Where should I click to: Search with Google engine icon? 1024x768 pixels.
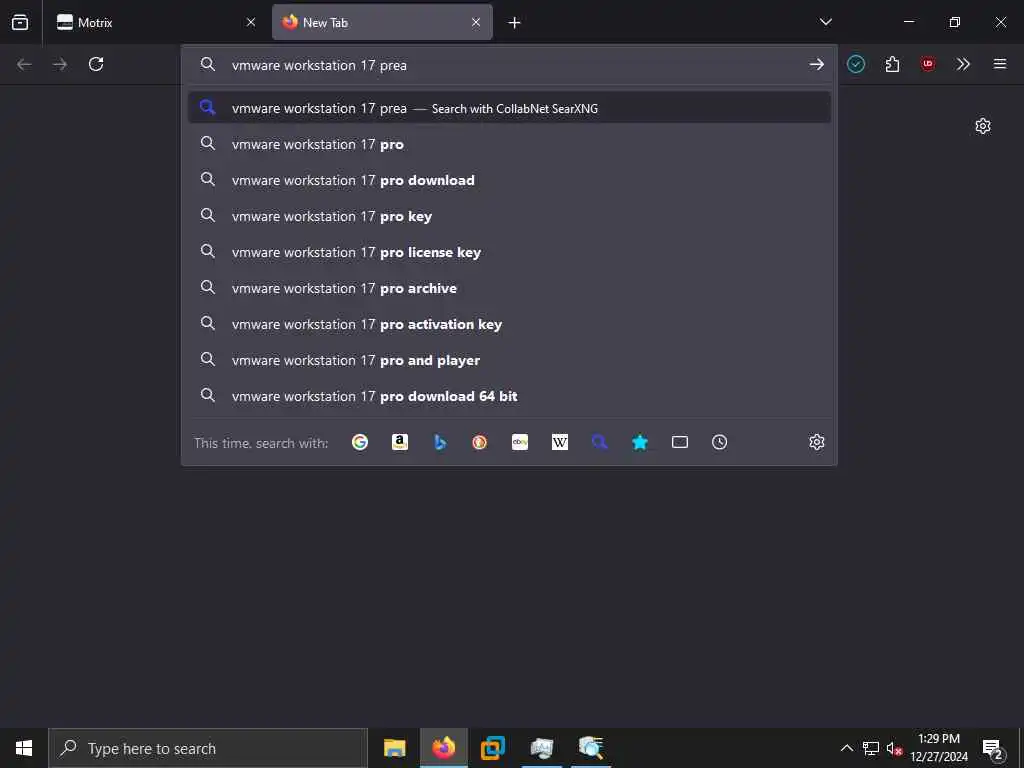(x=360, y=442)
